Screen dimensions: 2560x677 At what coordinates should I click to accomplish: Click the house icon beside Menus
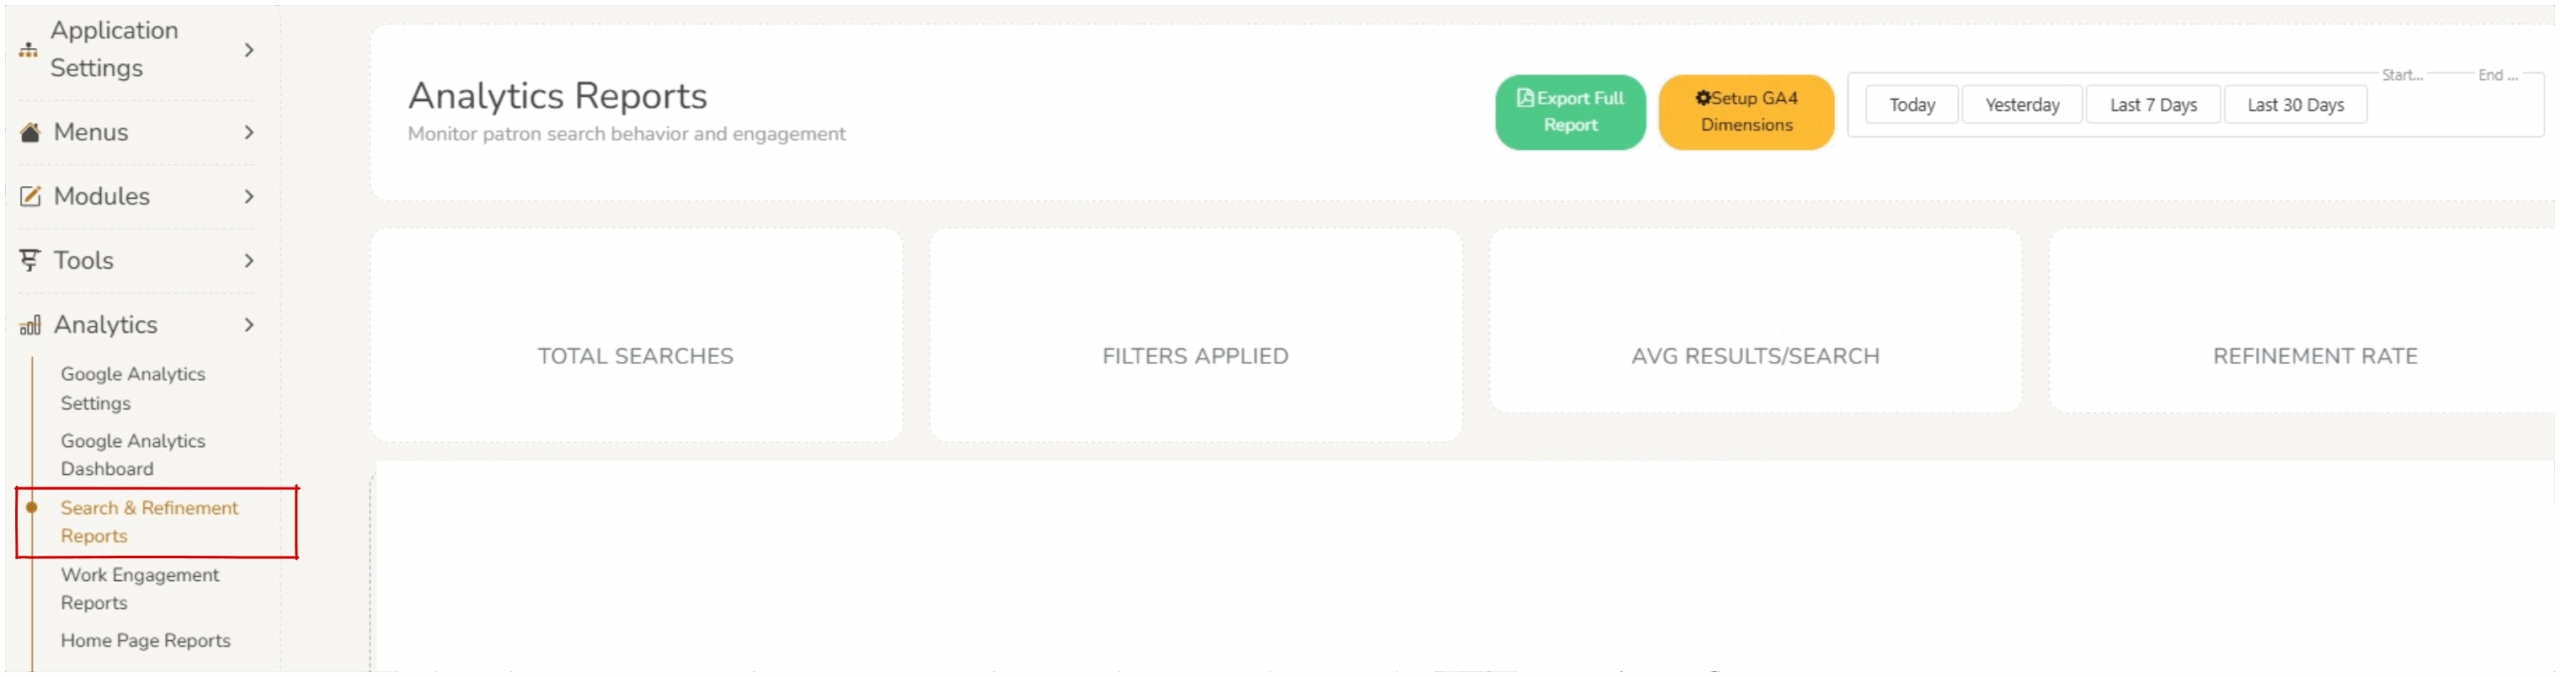pyautogui.click(x=30, y=132)
